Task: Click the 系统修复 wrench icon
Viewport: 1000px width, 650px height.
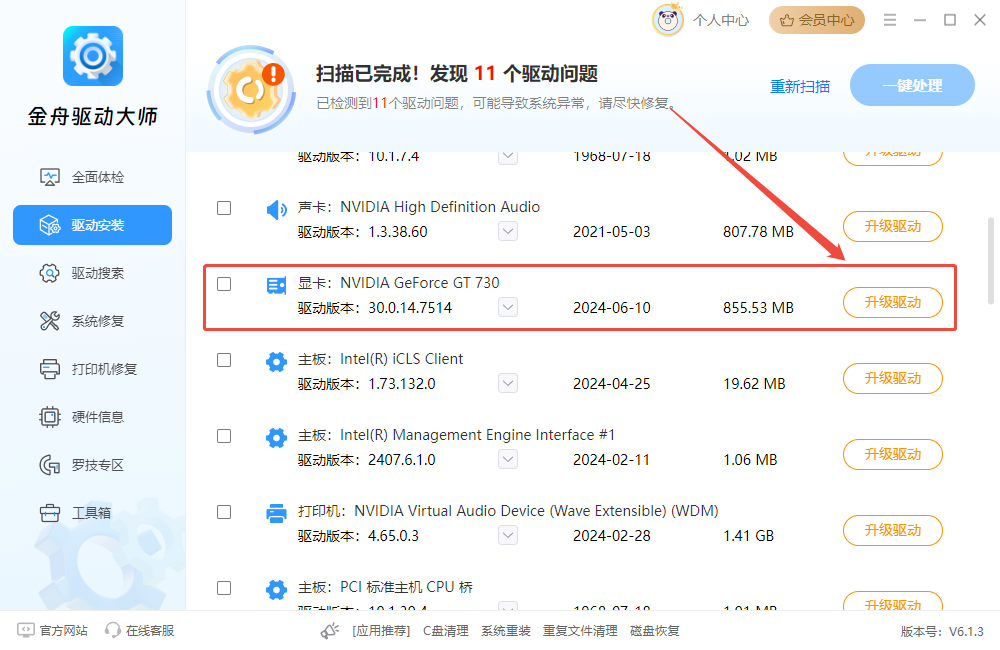Action: [x=50, y=321]
